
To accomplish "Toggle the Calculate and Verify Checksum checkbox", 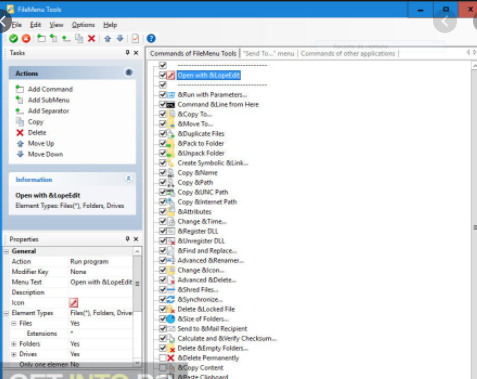I will coord(163,338).
